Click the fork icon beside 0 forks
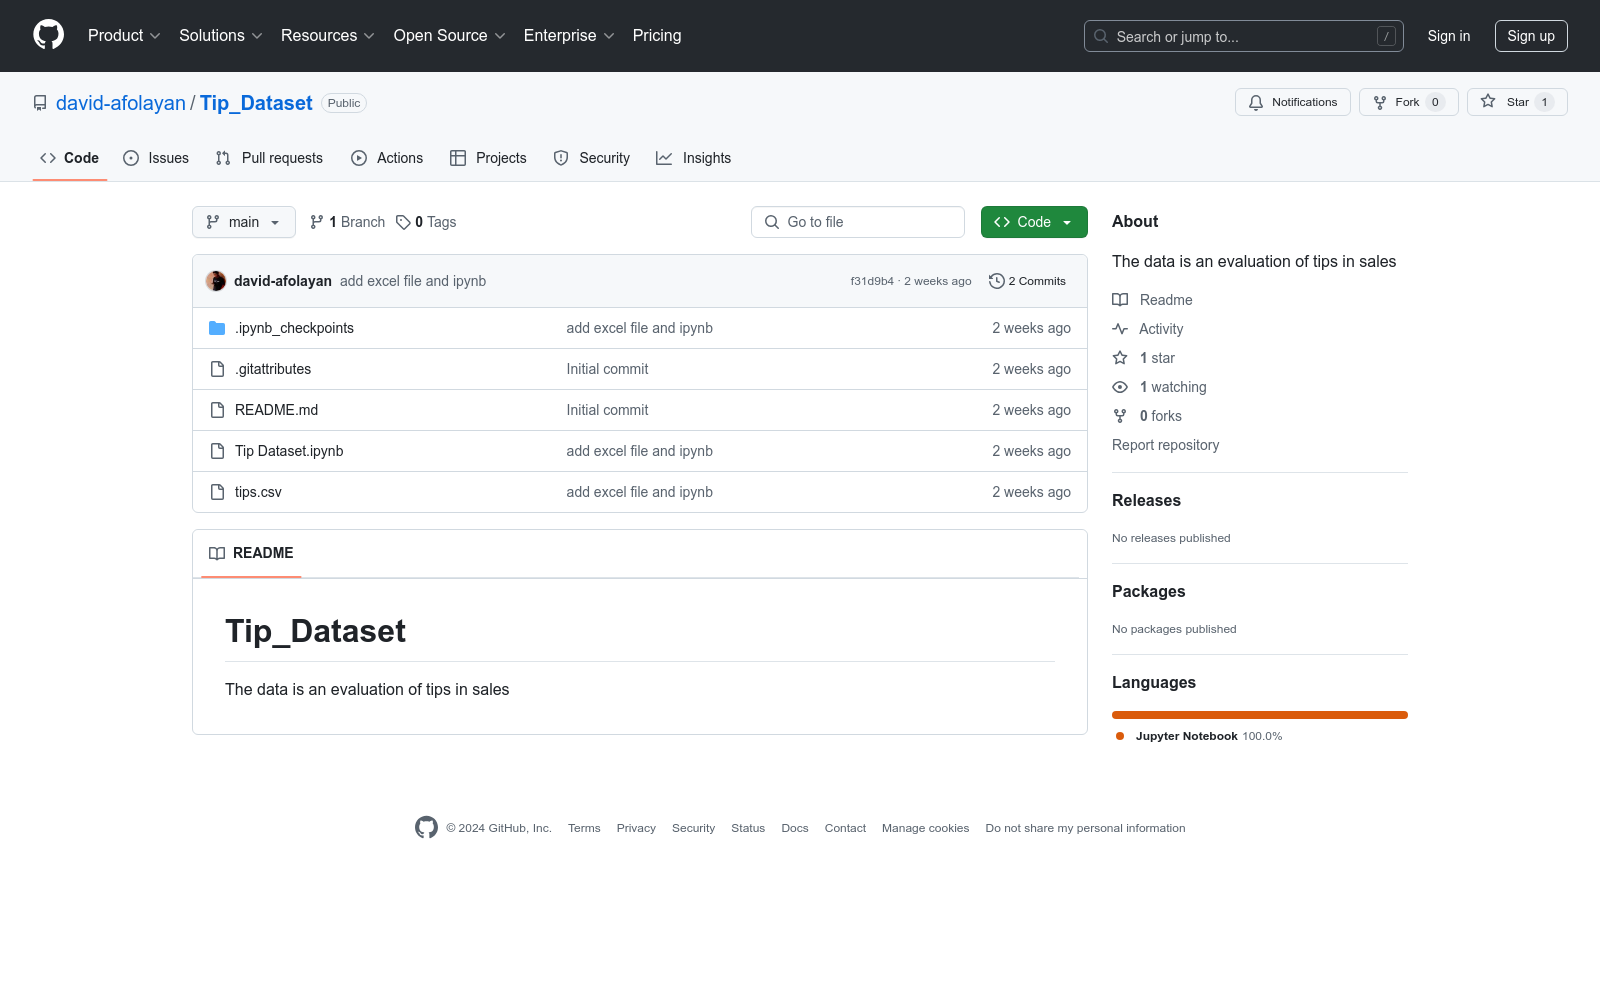This screenshot has width=1600, height=1000. coord(1120,416)
